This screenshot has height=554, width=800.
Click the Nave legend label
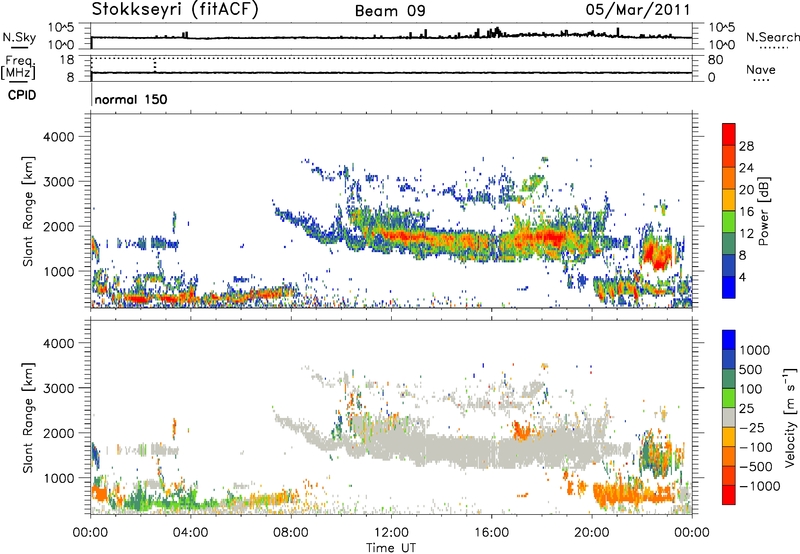(761, 69)
